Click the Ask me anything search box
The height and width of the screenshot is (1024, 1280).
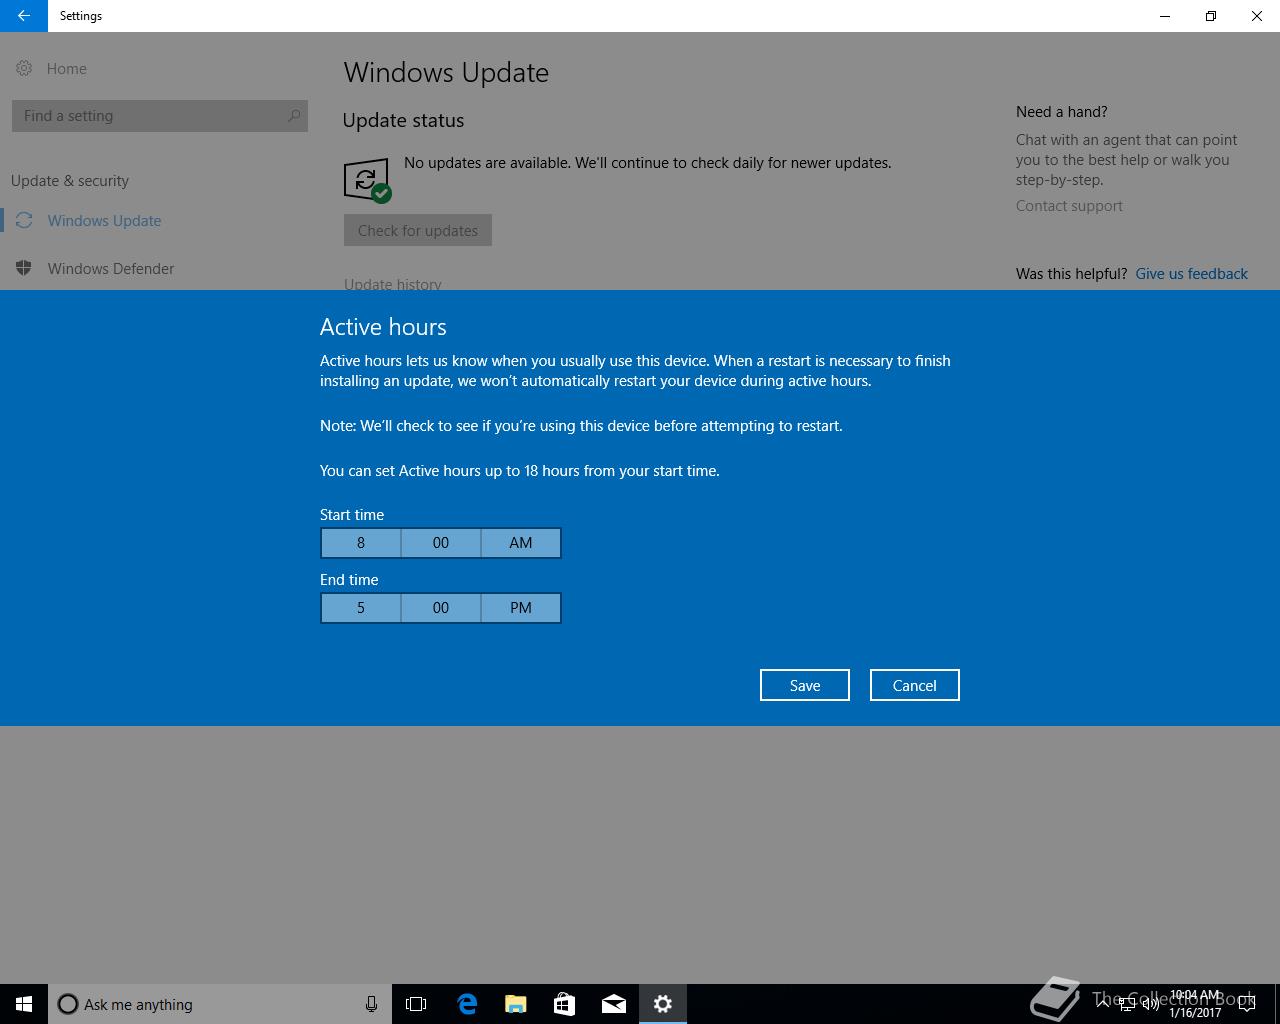220,1004
